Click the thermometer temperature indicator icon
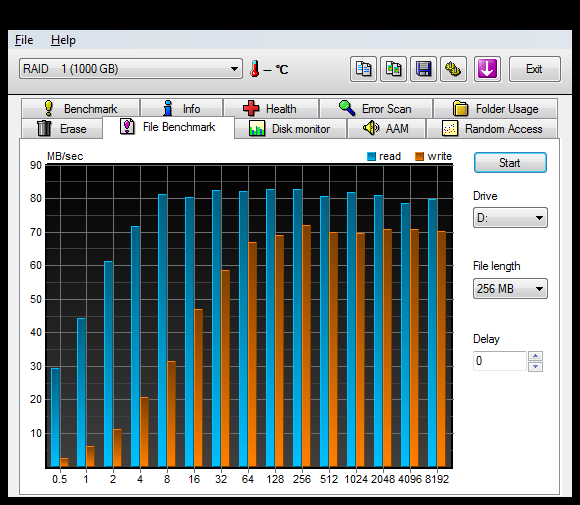The width and height of the screenshot is (580, 505). [254, 69]
